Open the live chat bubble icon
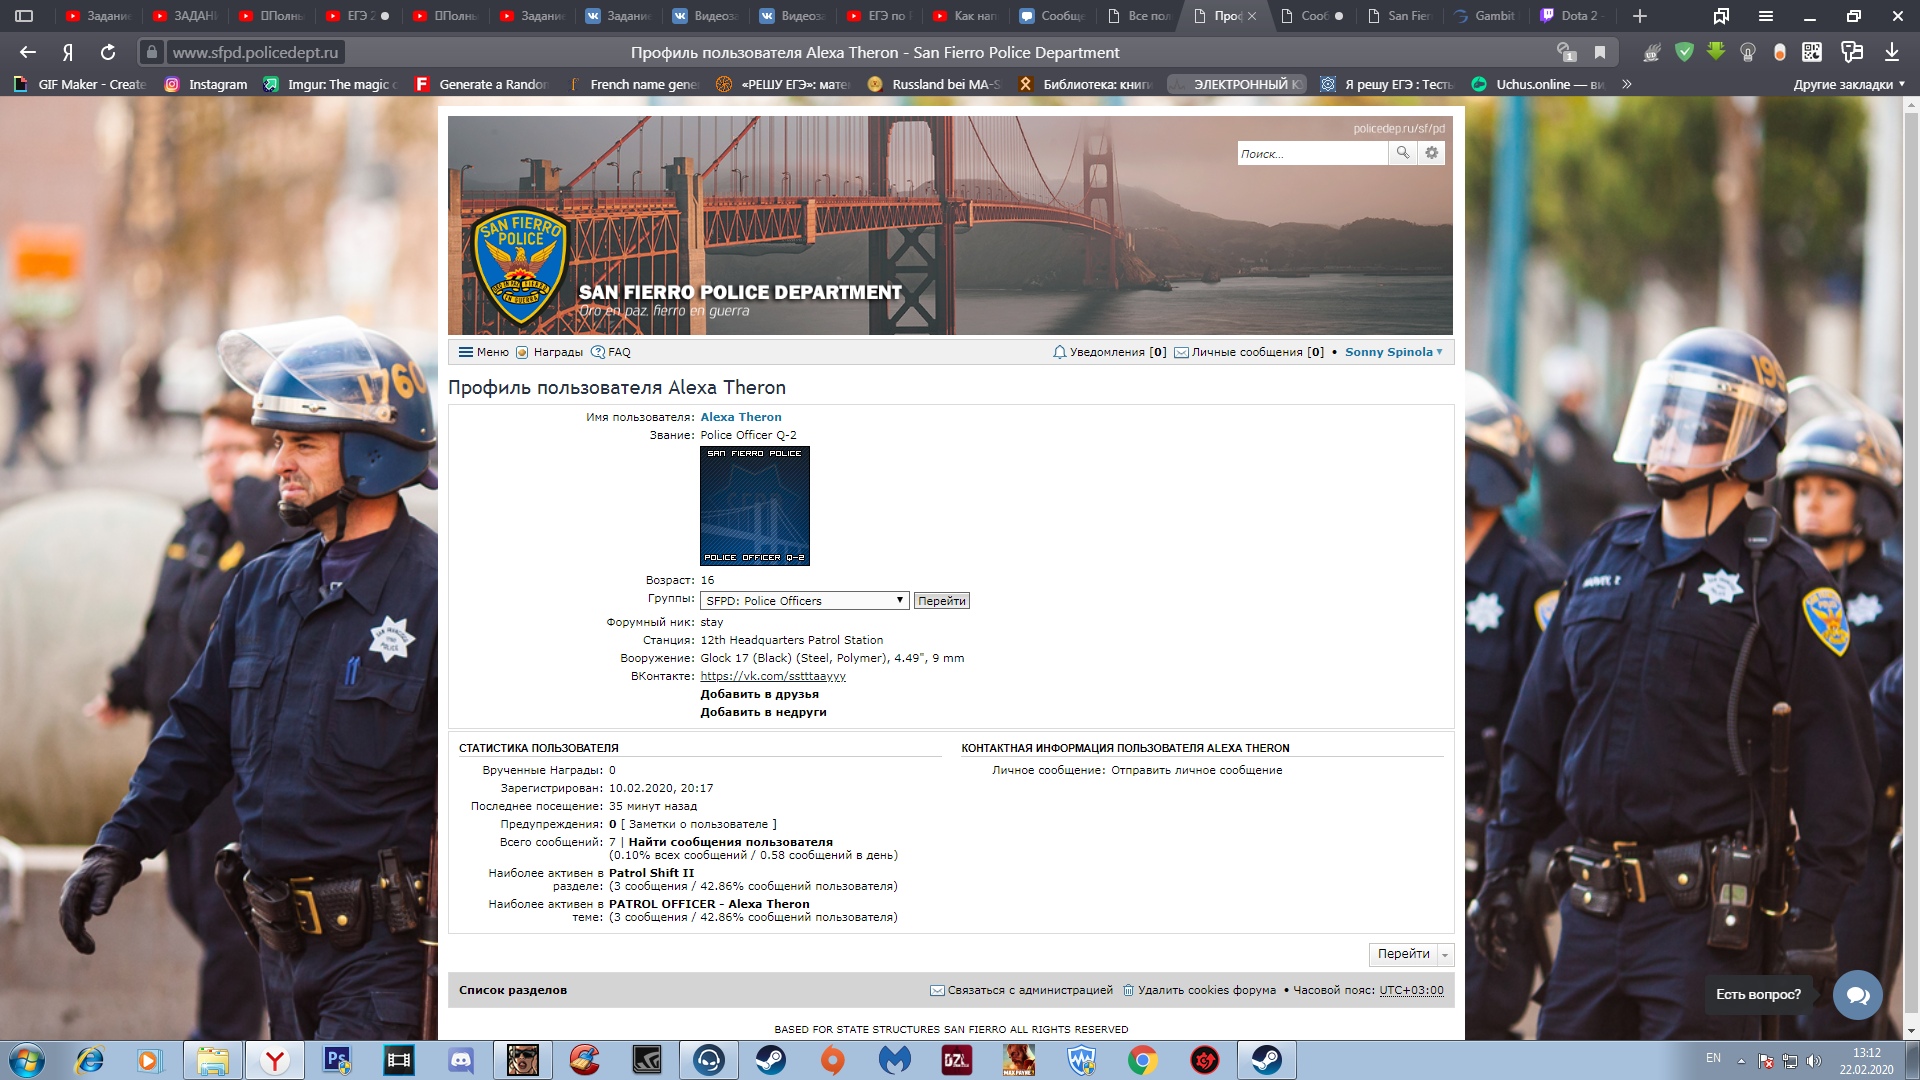The height and width of the screenshot is (1080, 1920). pos(1857,995)
